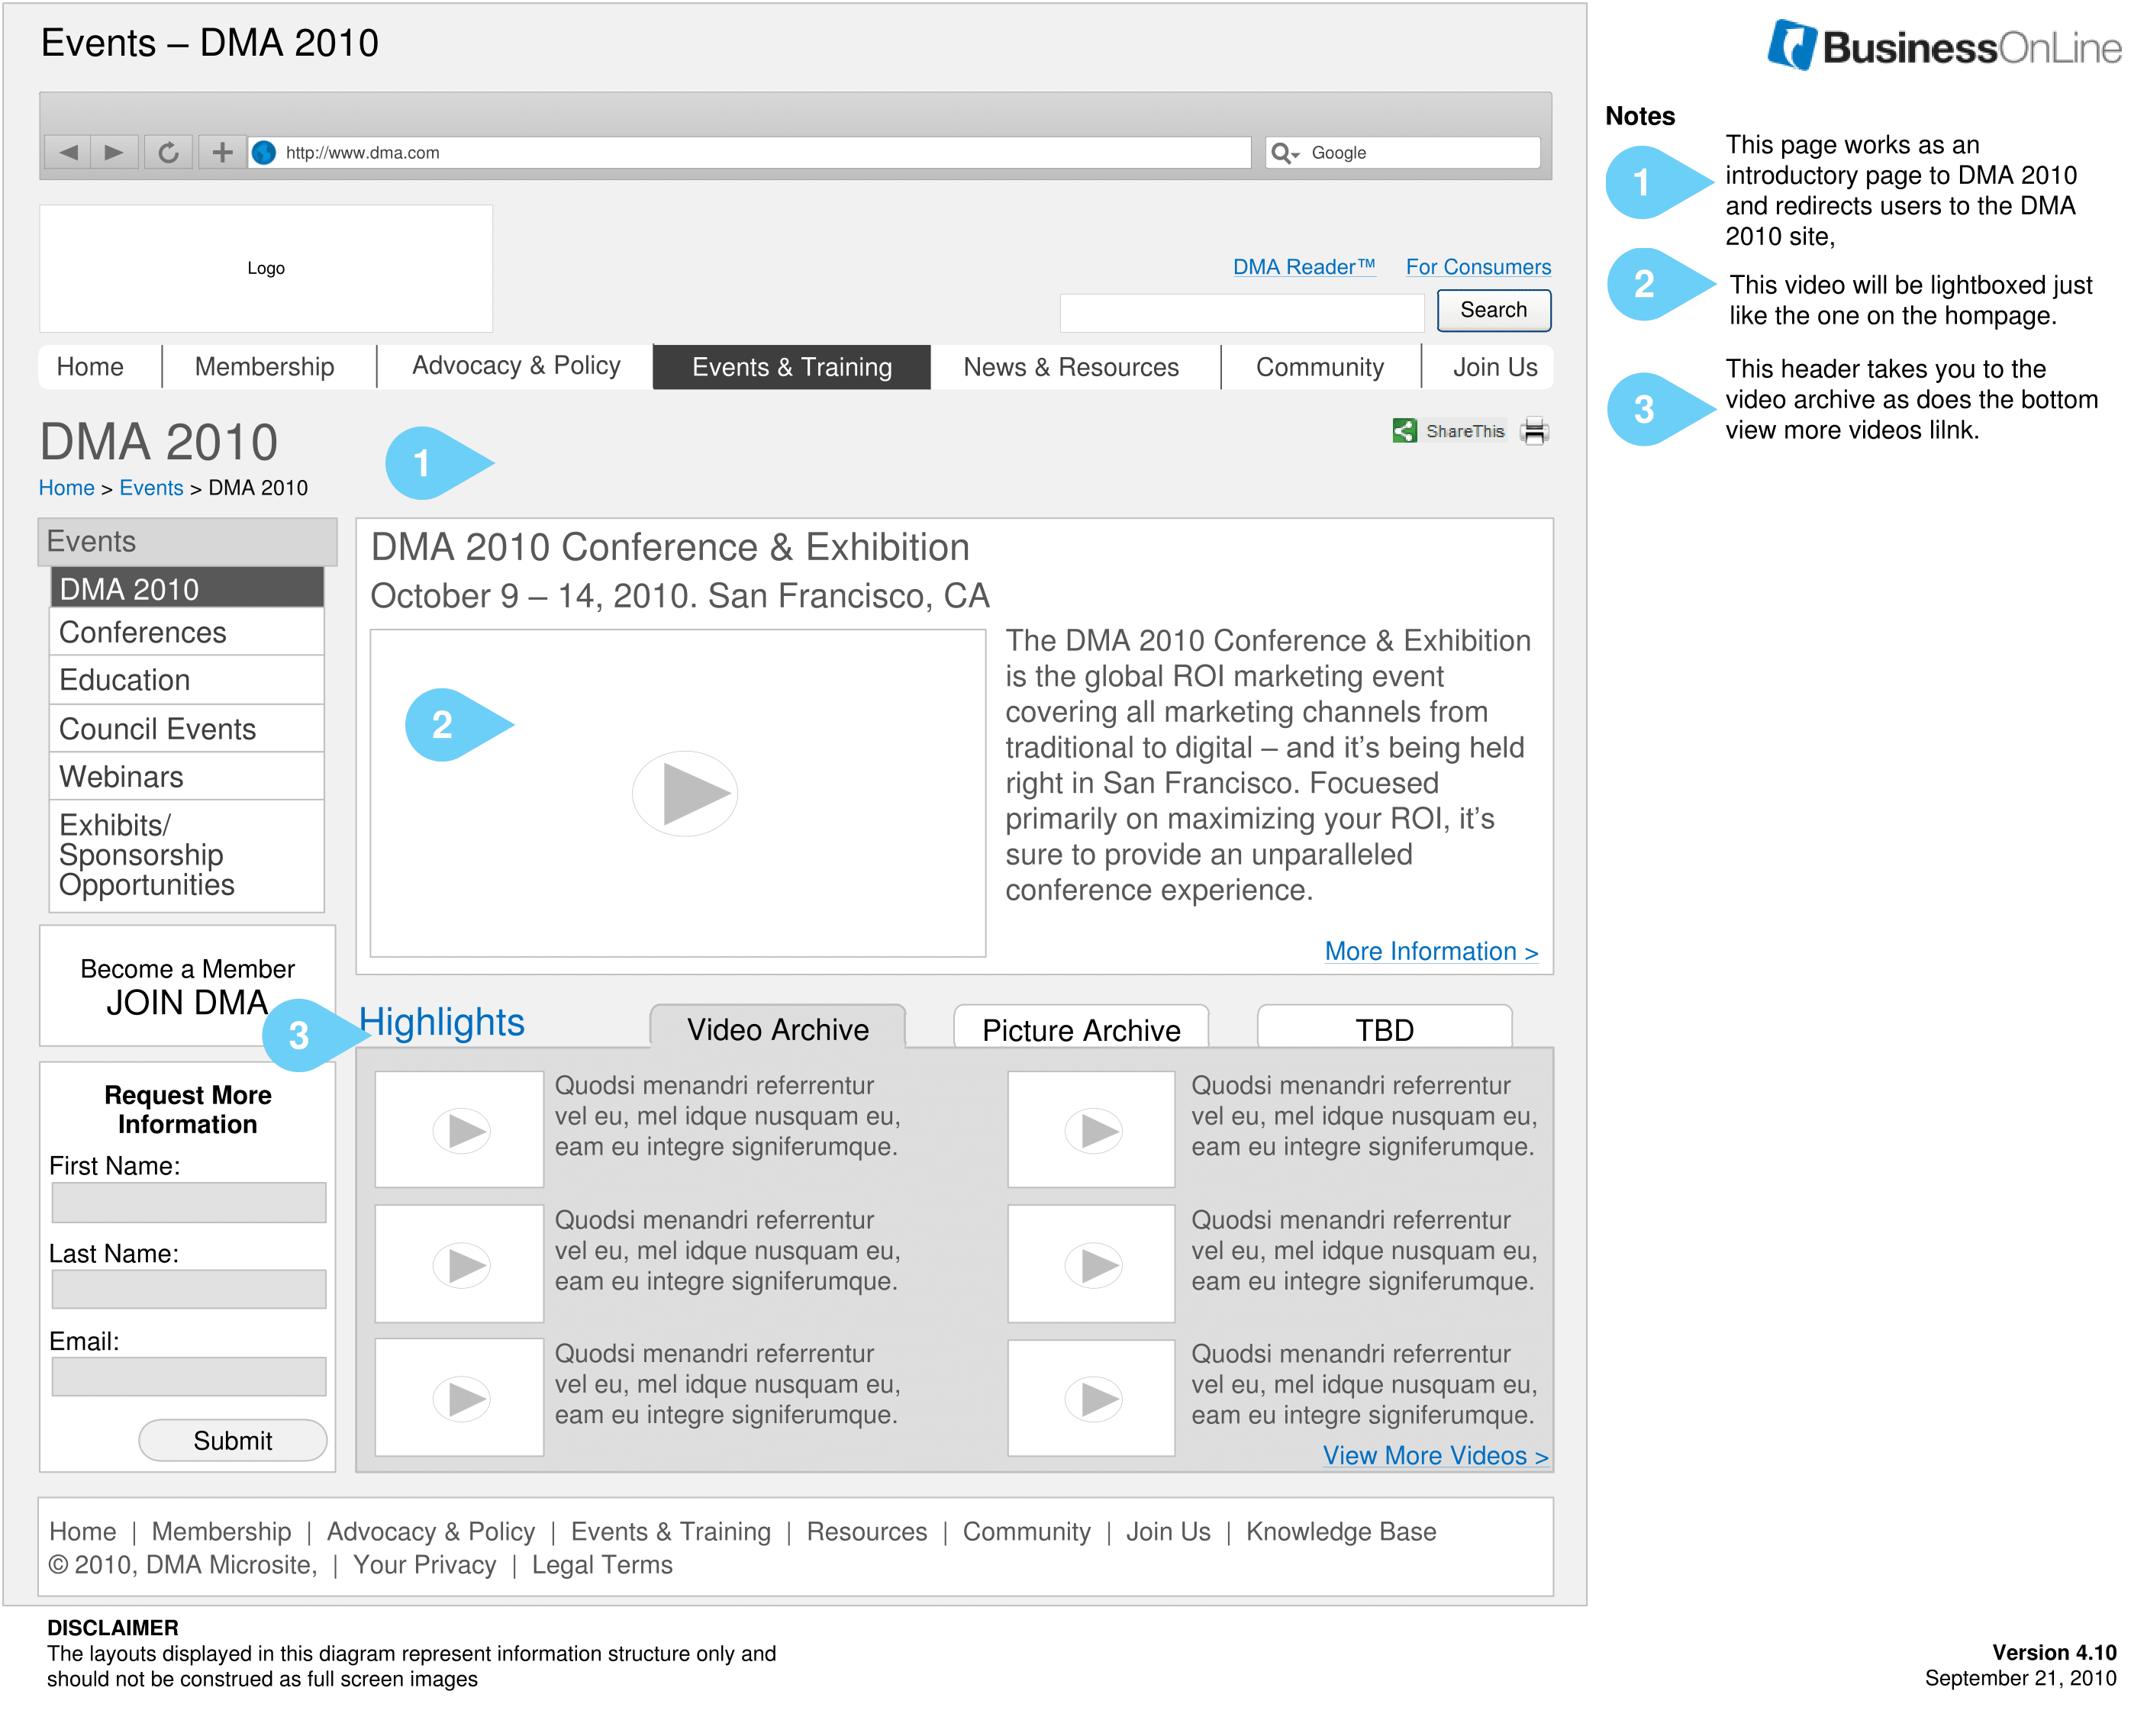This screenshot has height=1736, width=2131.
Task: Play the first video in the left column
Action: point(461,1130)
